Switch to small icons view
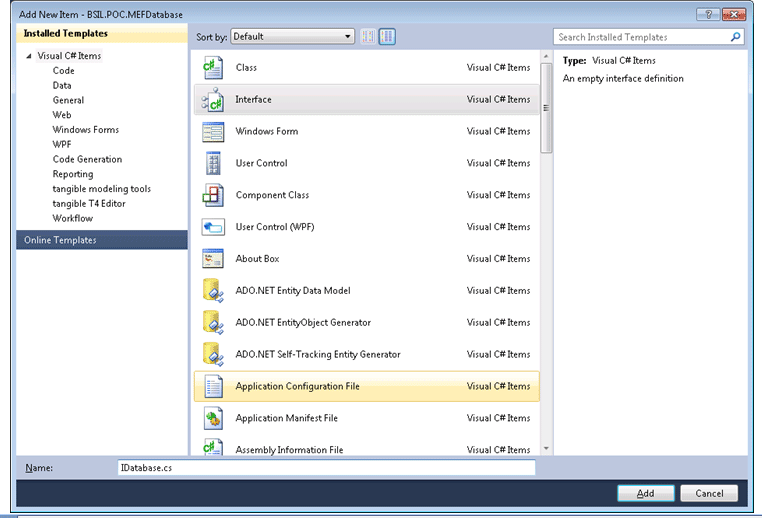Image resolution: width=762 pixels, height=518 pixels. pyautogui.click(x=368, y=36)
